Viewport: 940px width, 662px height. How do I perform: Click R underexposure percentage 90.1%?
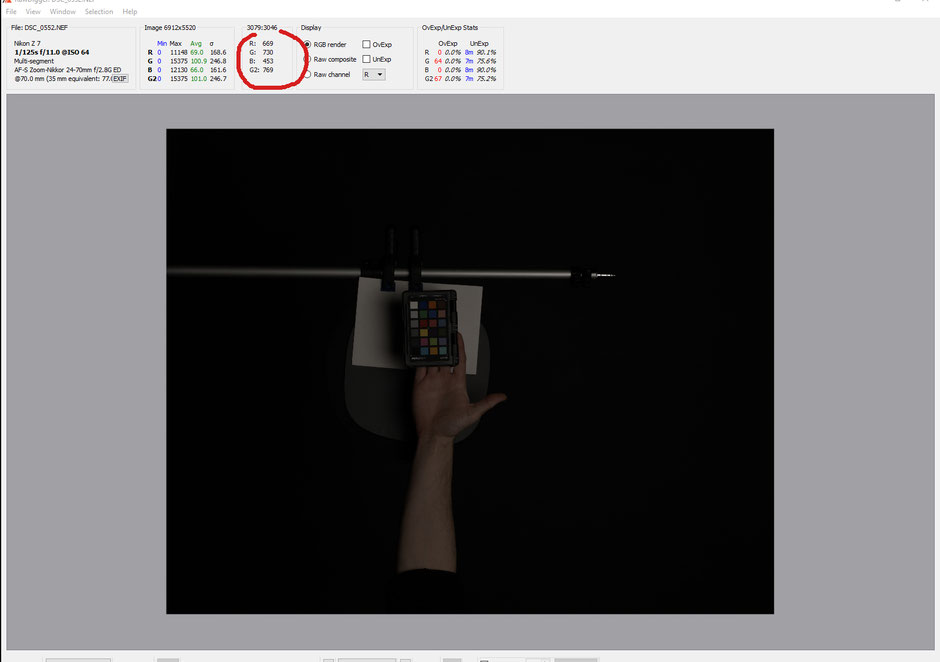[x=486, y=52]
